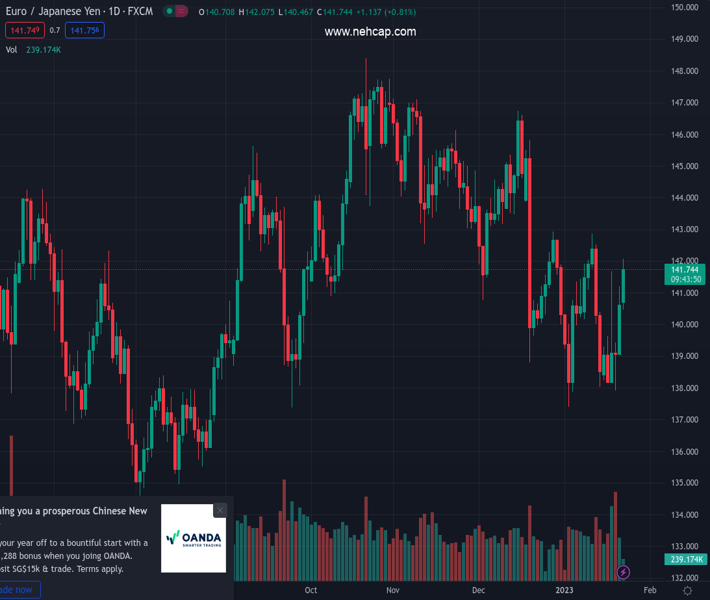Click the 150.000 level on price scale
The height and width of the screenshot is (600, 710).
pyautogui.click(x=685, y=8)
